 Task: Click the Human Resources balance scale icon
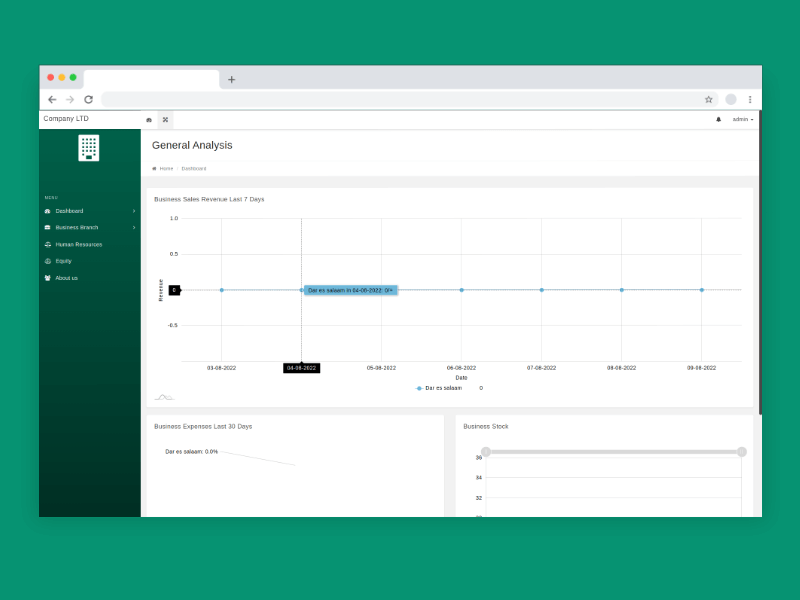pyautogui.click(x=47, y=244)
